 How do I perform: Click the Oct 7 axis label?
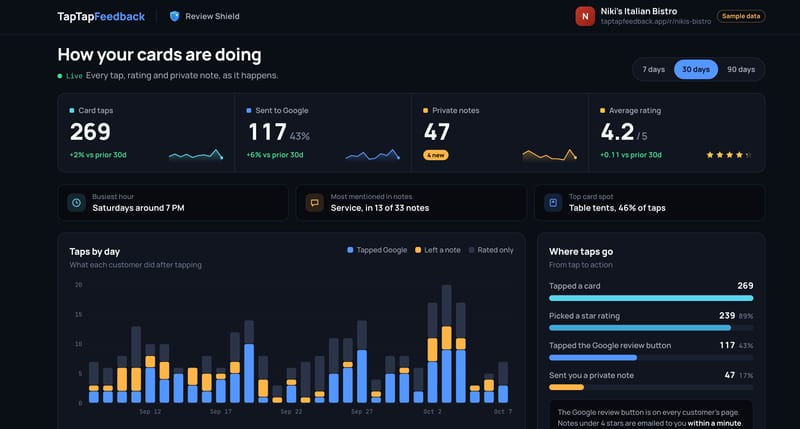pos(503,411)
